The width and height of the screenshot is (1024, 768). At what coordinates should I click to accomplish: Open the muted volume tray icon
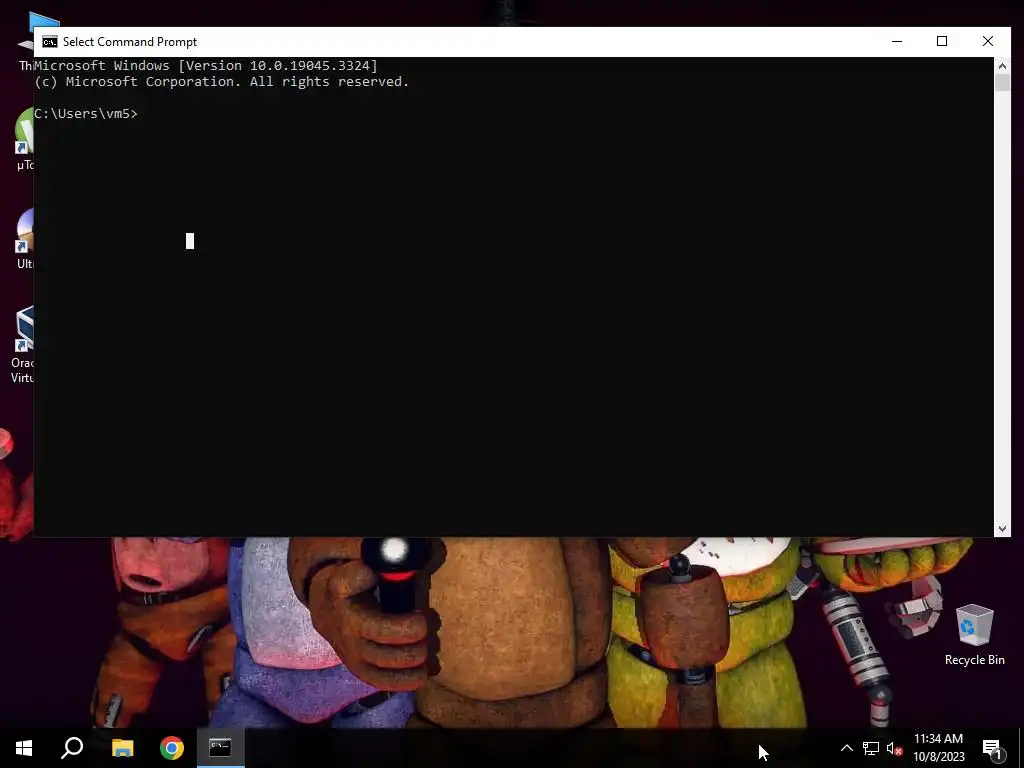(894, 748)
